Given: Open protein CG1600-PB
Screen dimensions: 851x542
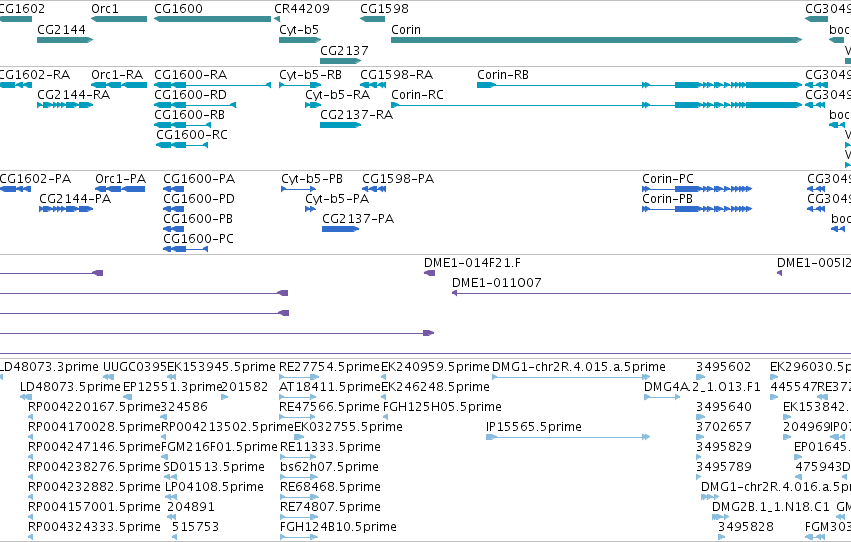Looking at the screenshot, I should (x=198, y=219).
